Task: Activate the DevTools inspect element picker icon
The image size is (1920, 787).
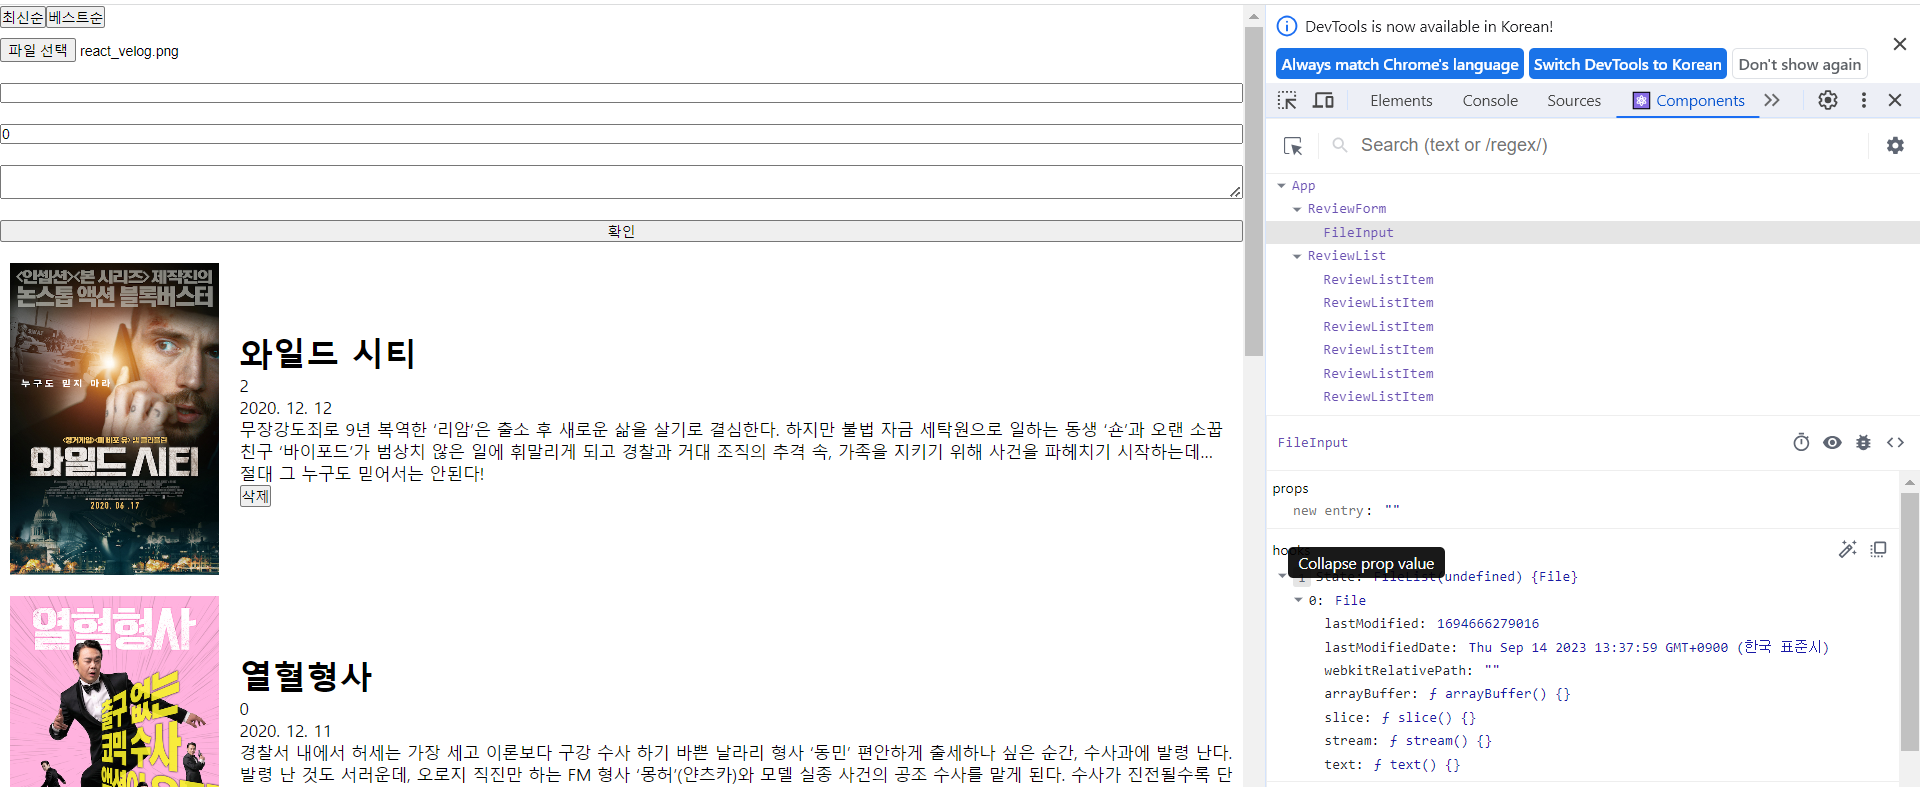Action: [x=1287, y=100]
